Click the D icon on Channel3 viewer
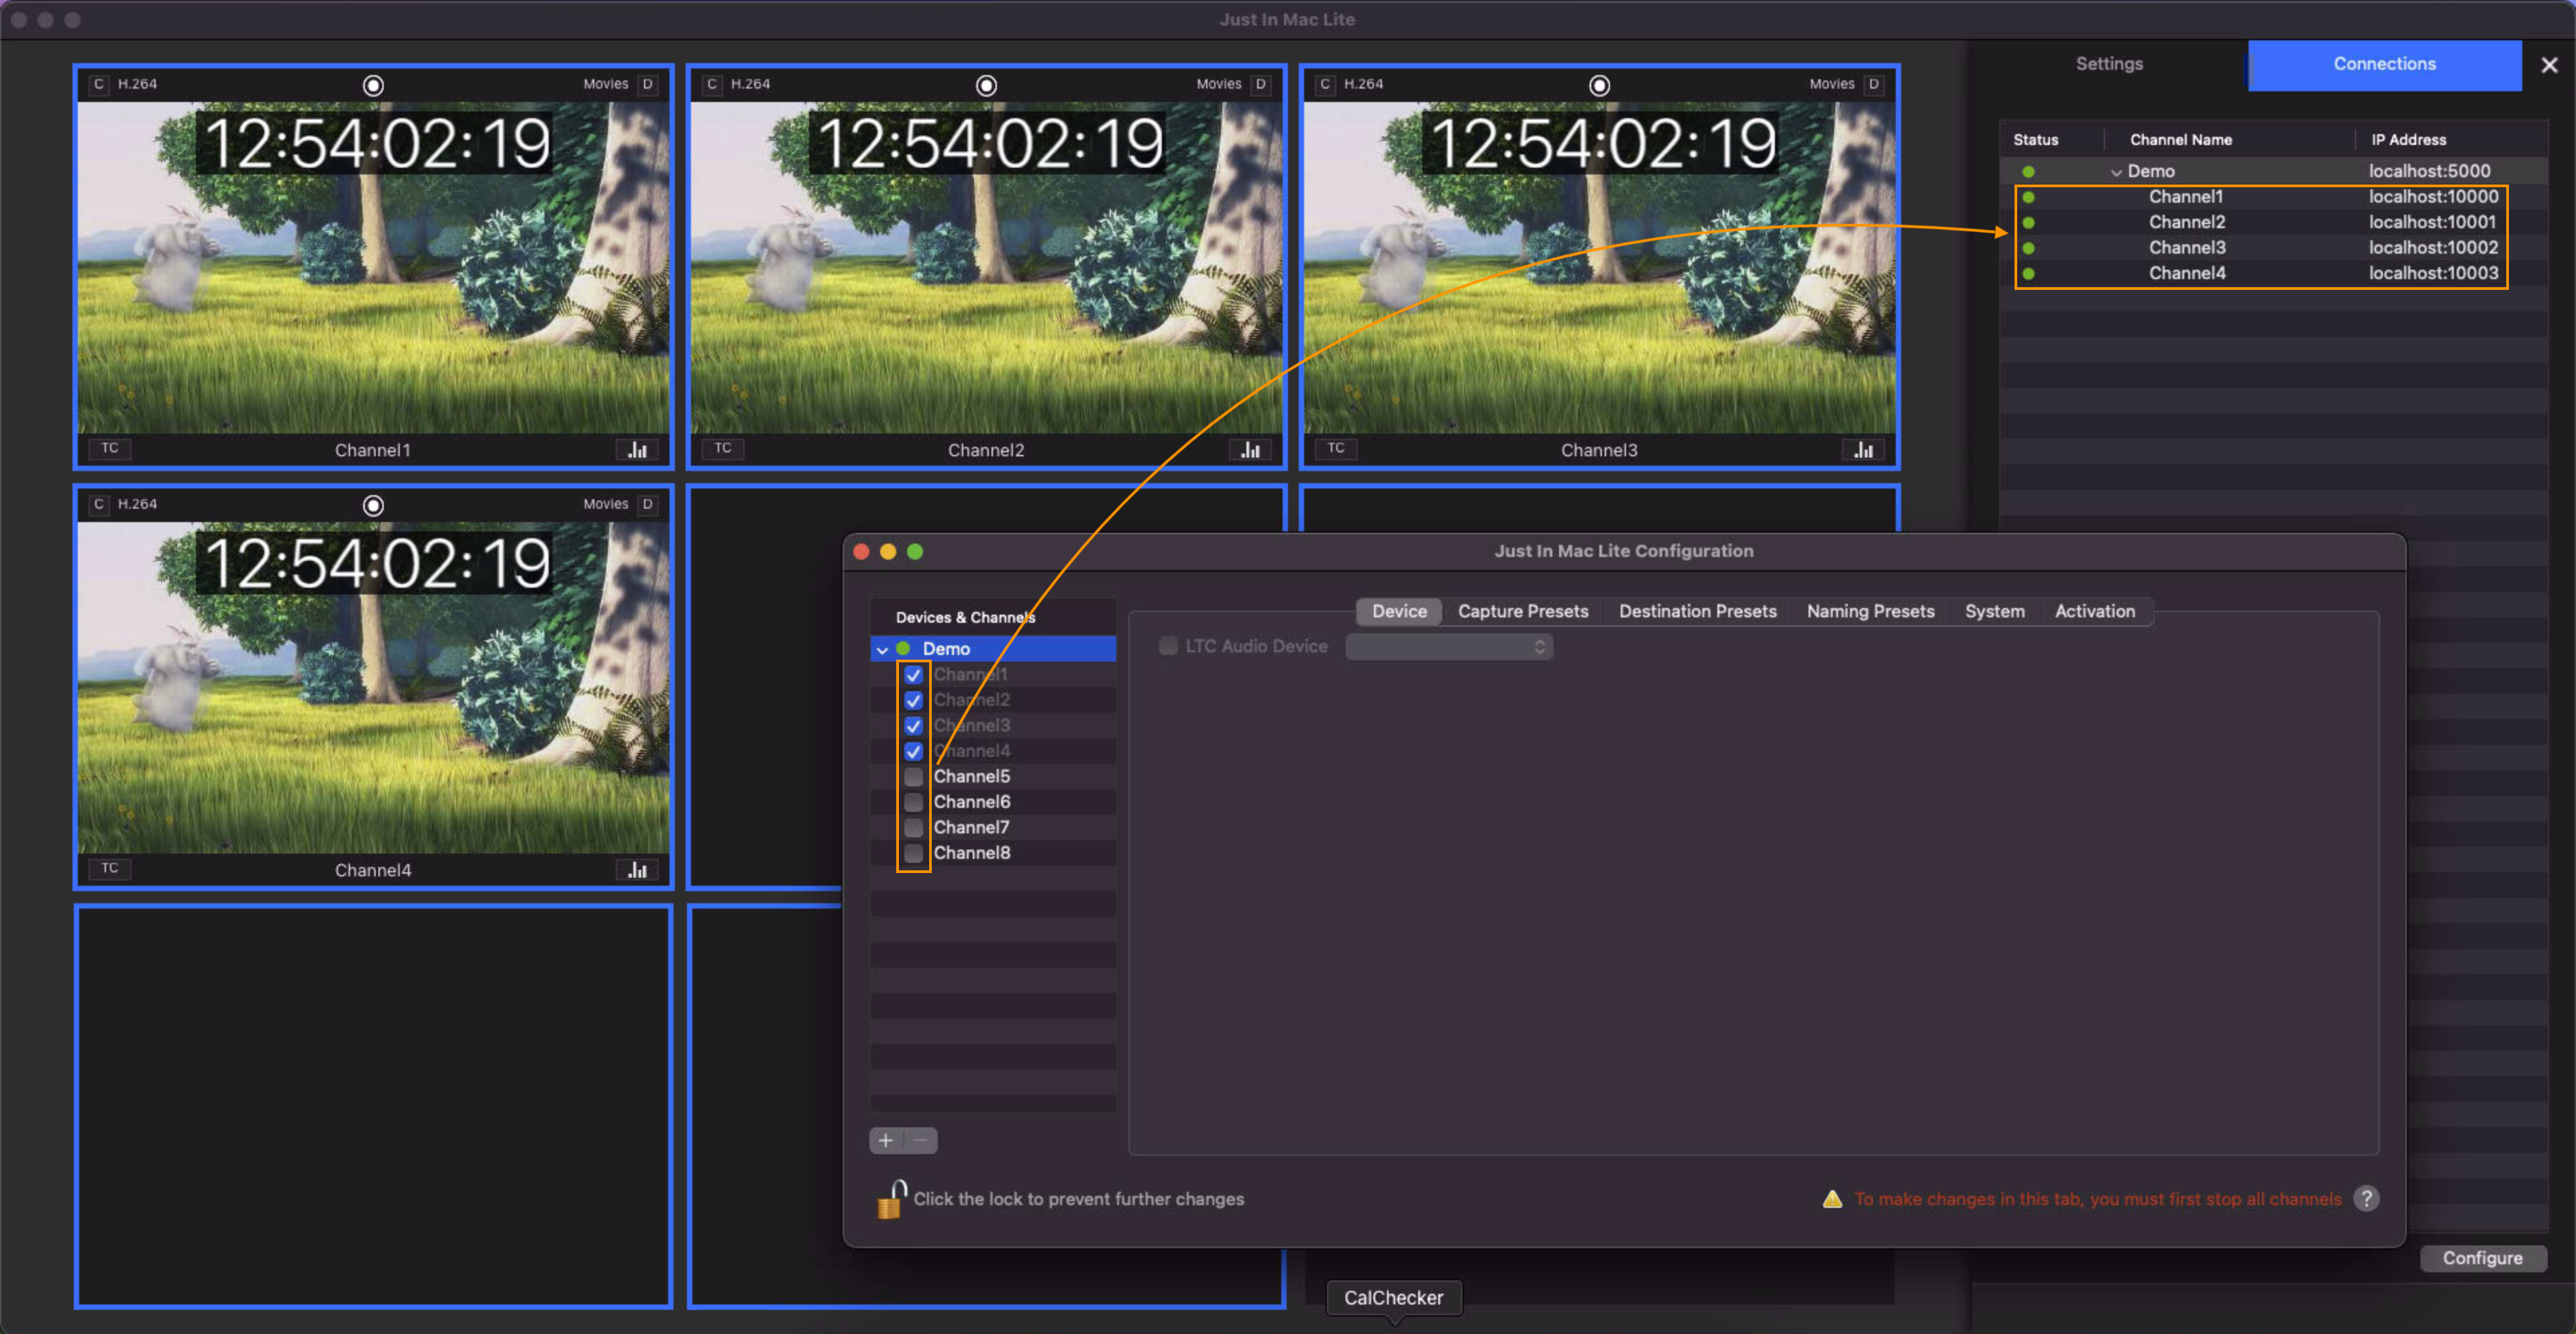2576x1334 pixels. [1874, 84]
